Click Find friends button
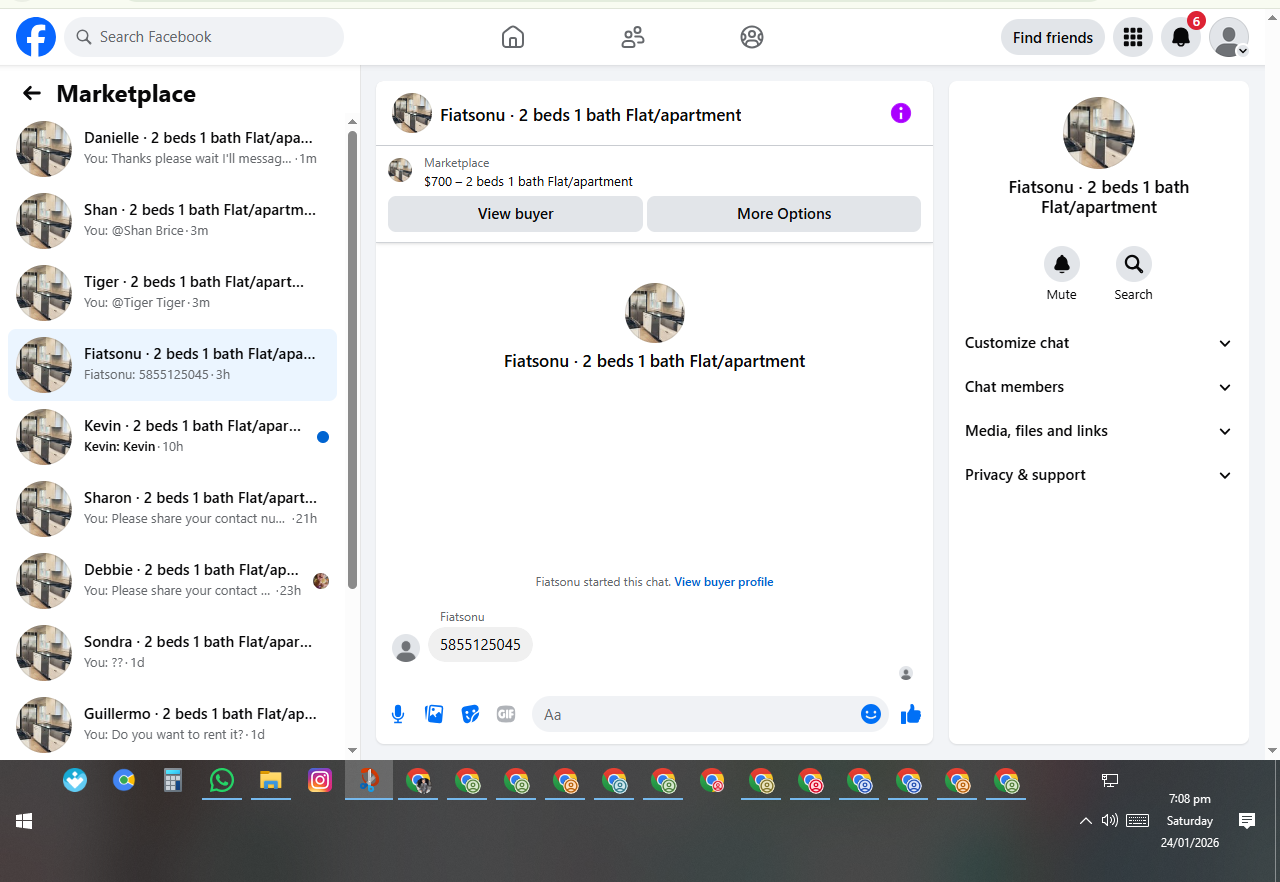Image resolution: width=1280 pixels, height=882 pixels. coord(1053,37)
